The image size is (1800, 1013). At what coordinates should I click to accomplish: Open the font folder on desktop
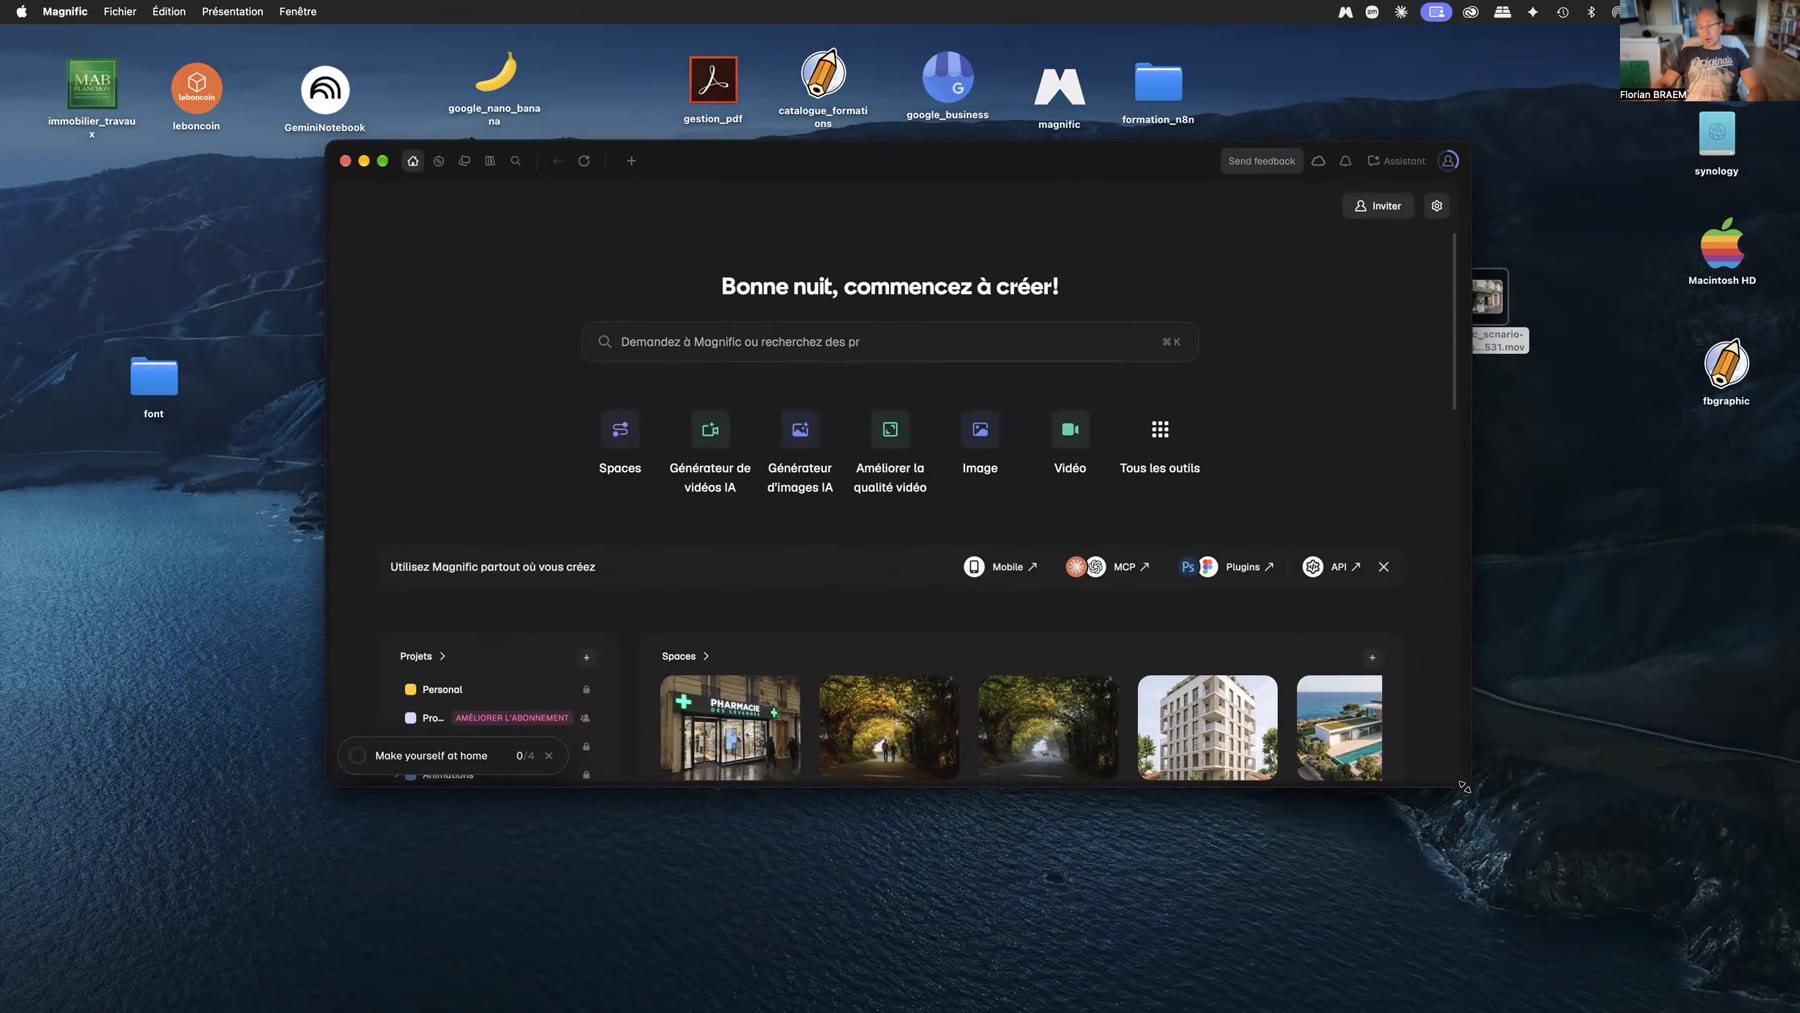(154, 387)
